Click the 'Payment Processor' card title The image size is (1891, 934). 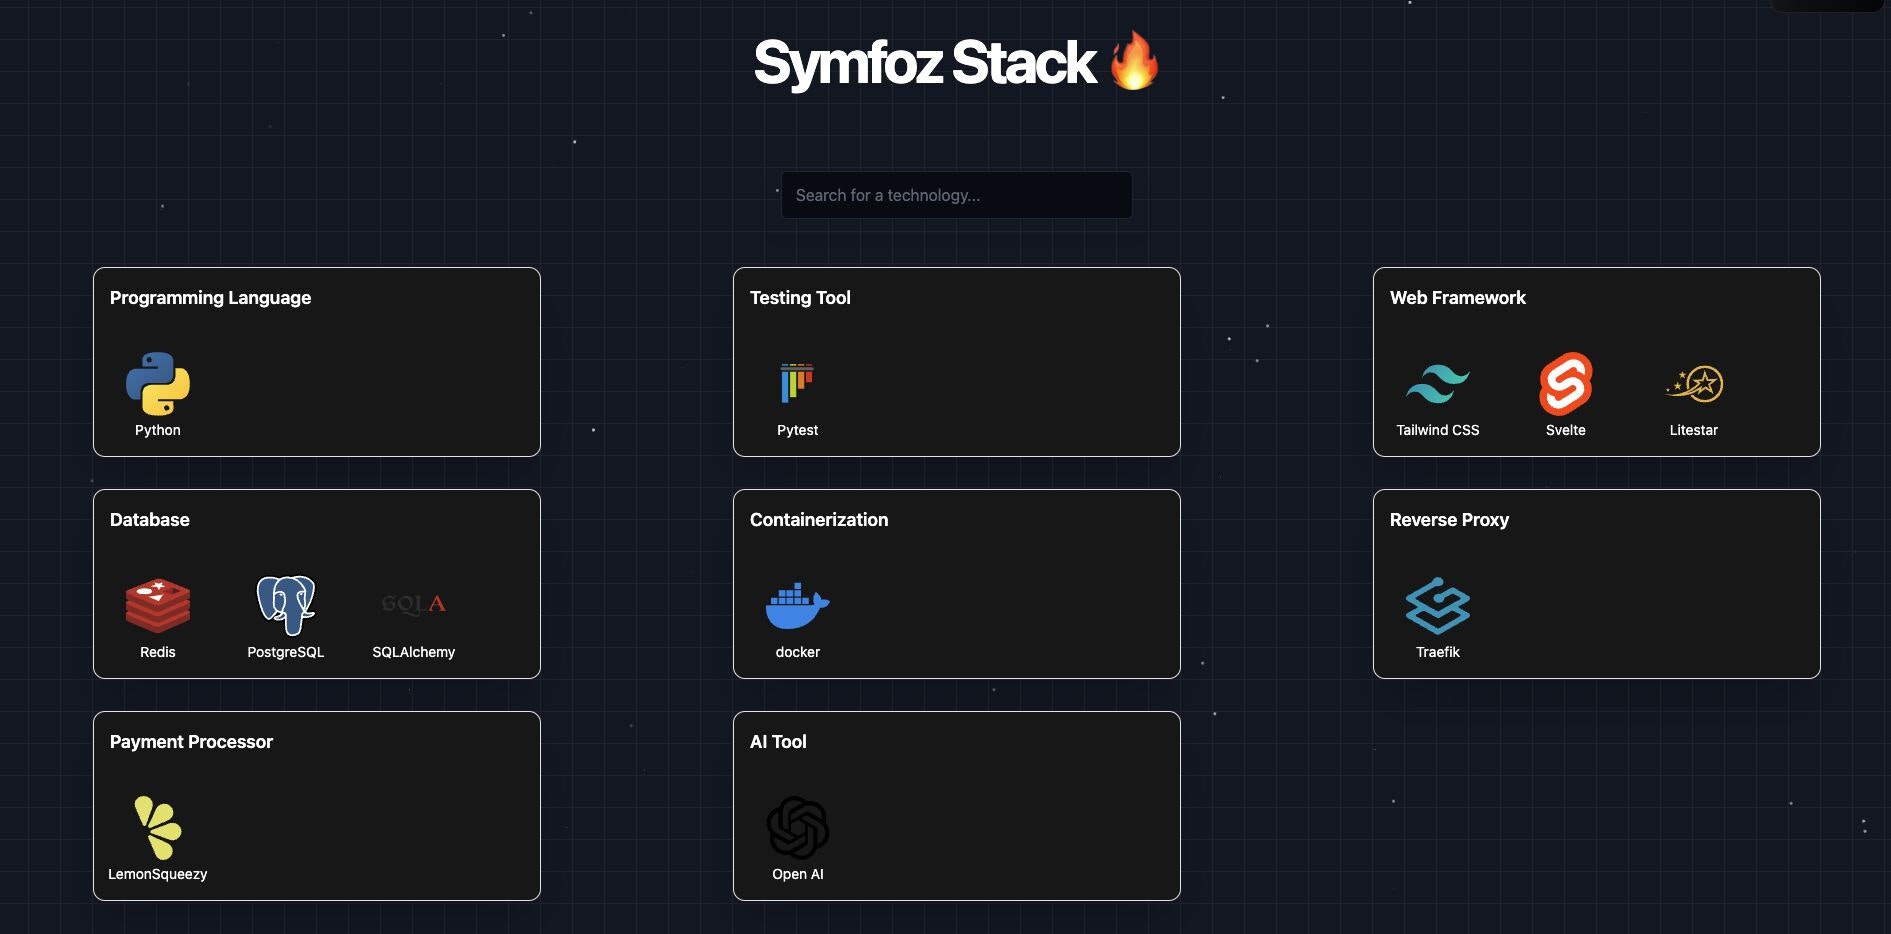point(191,742)
